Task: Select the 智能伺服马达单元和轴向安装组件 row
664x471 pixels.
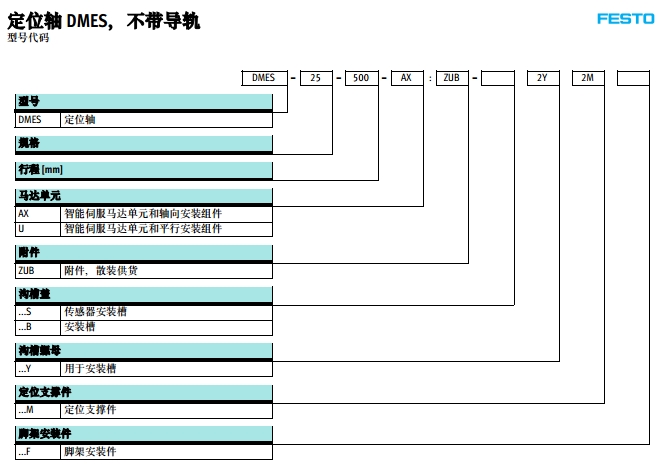Action: click(x=144, y=214)
